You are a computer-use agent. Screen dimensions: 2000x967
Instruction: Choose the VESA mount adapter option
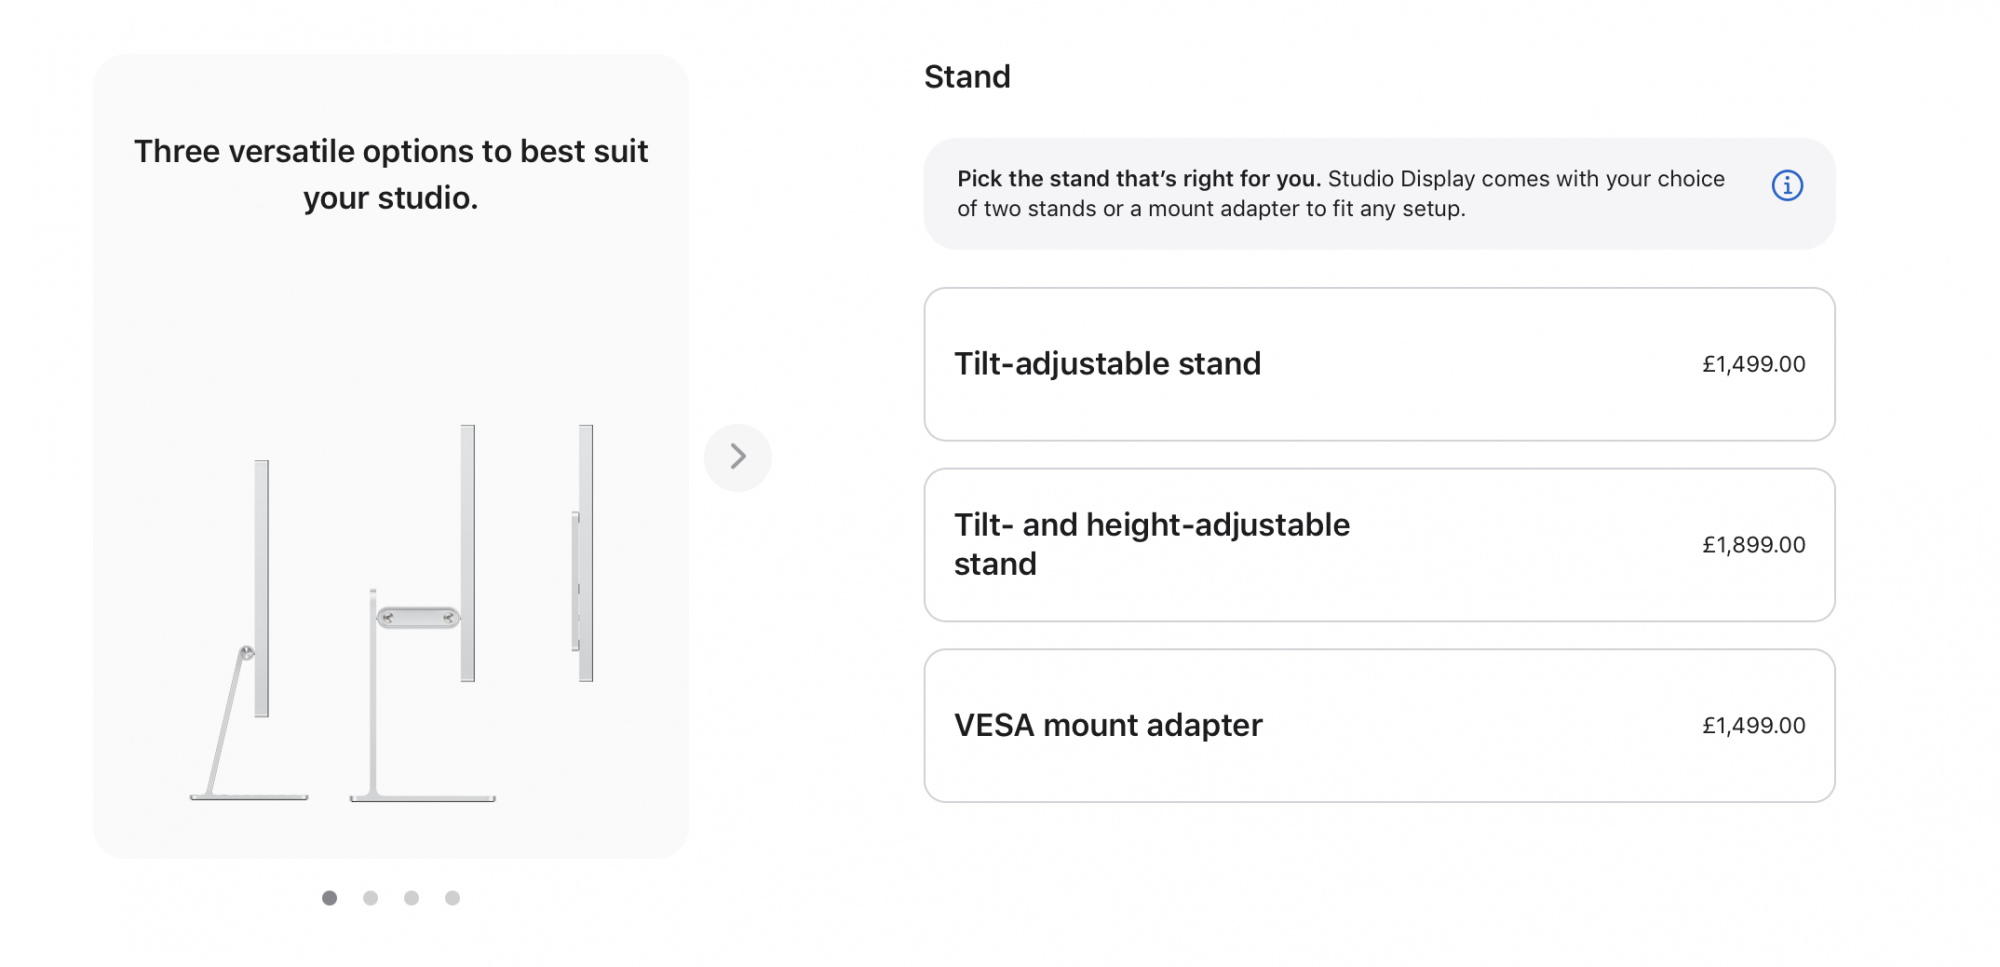[x=1379, y=726]
